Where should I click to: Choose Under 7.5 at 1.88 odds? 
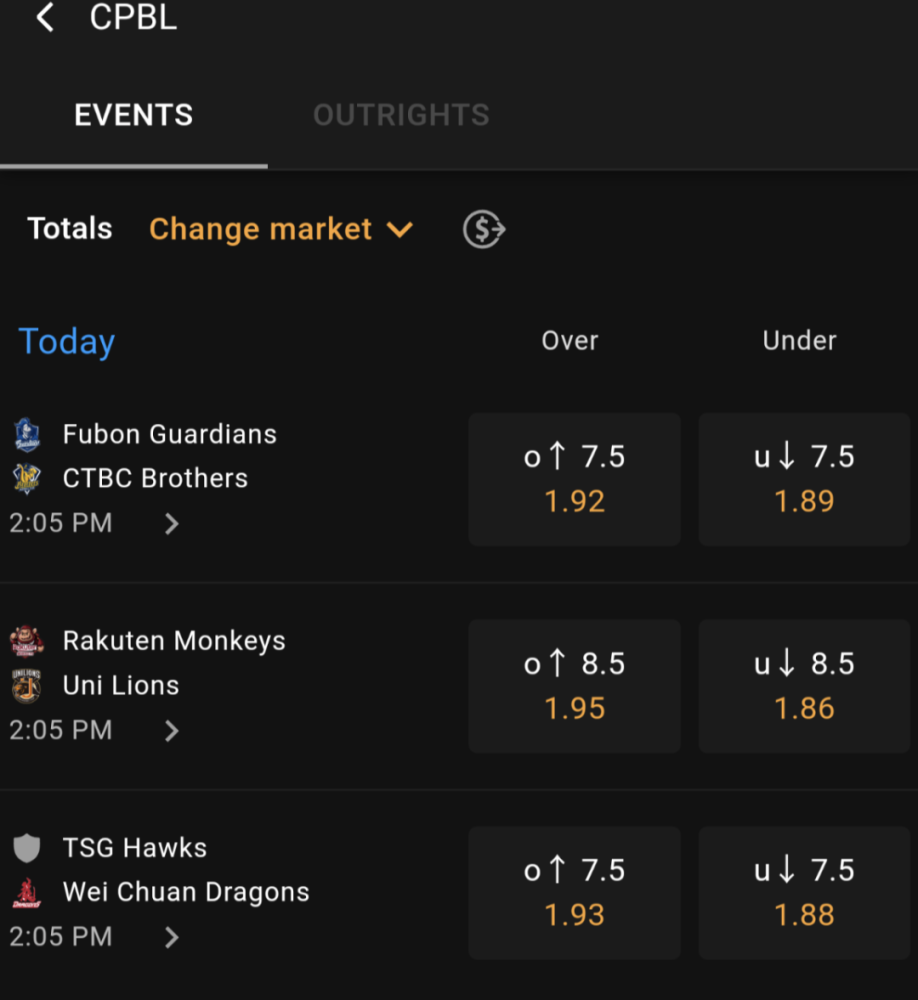804,893
